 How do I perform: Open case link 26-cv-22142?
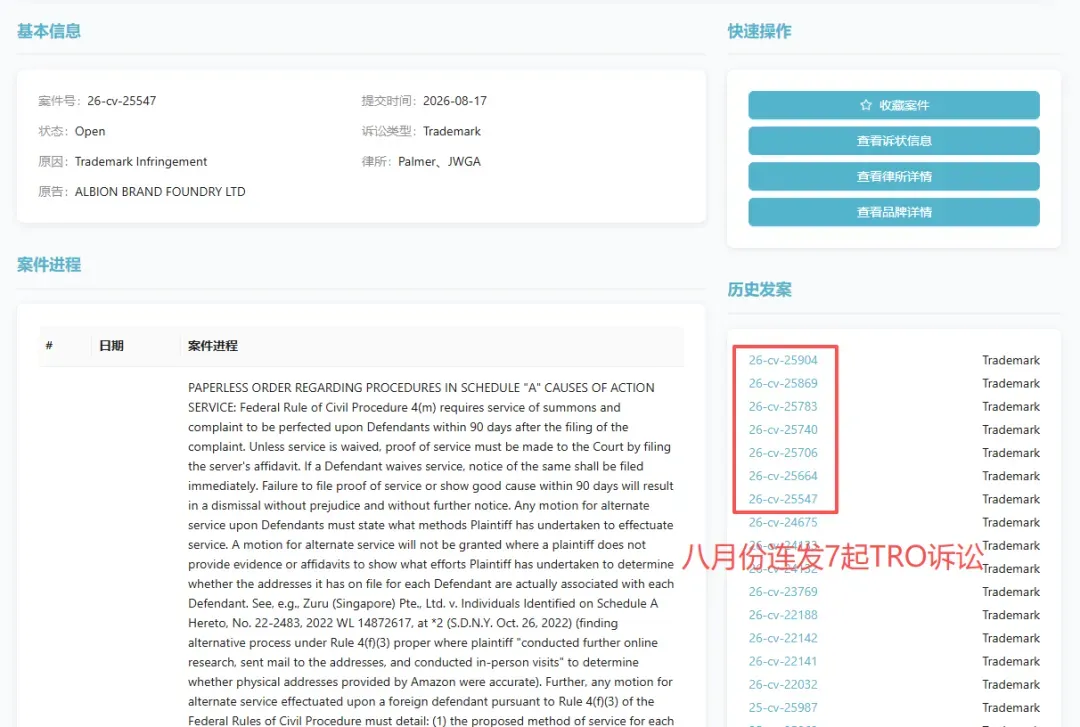(783, 638)
